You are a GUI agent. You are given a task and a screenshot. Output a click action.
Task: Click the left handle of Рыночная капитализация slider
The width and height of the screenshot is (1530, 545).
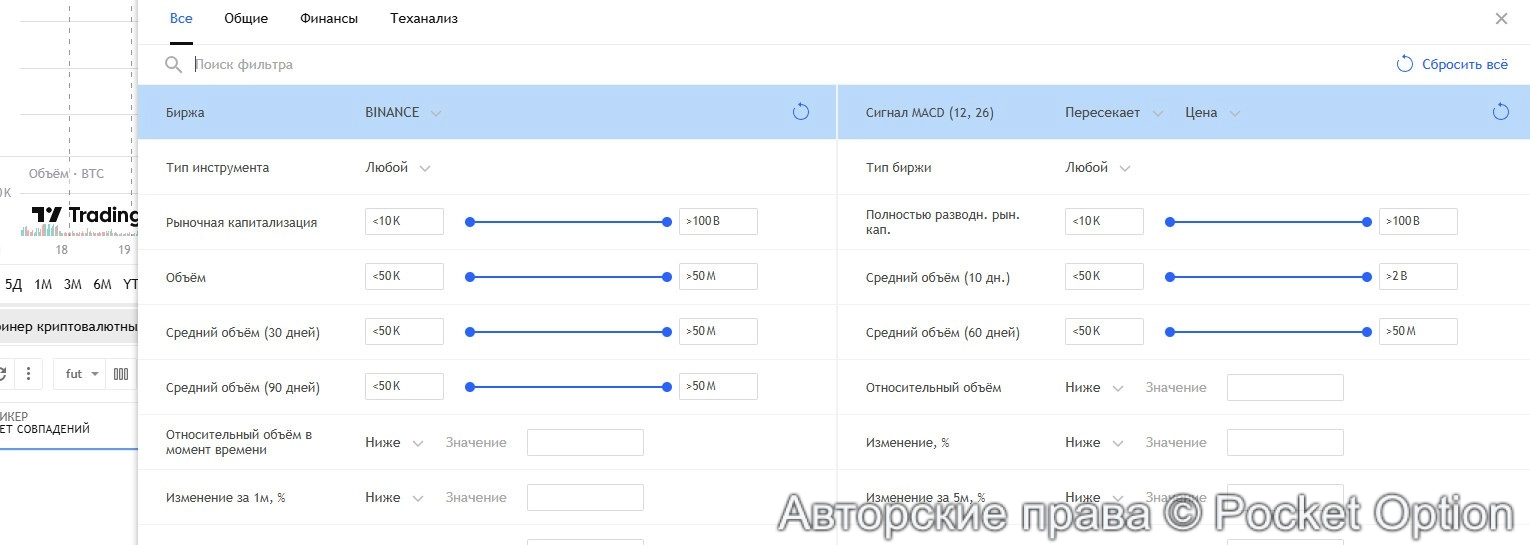click(470, 222)
